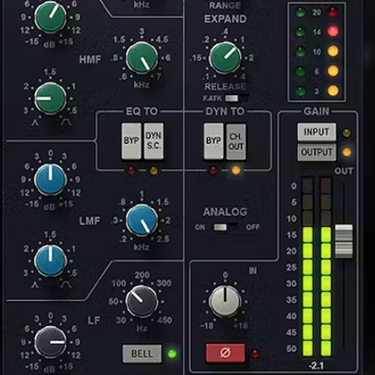Click the red LED under DYN TO BYP
Image resolution: width=375 pixels, height=375 pixels.
point(213,171)
